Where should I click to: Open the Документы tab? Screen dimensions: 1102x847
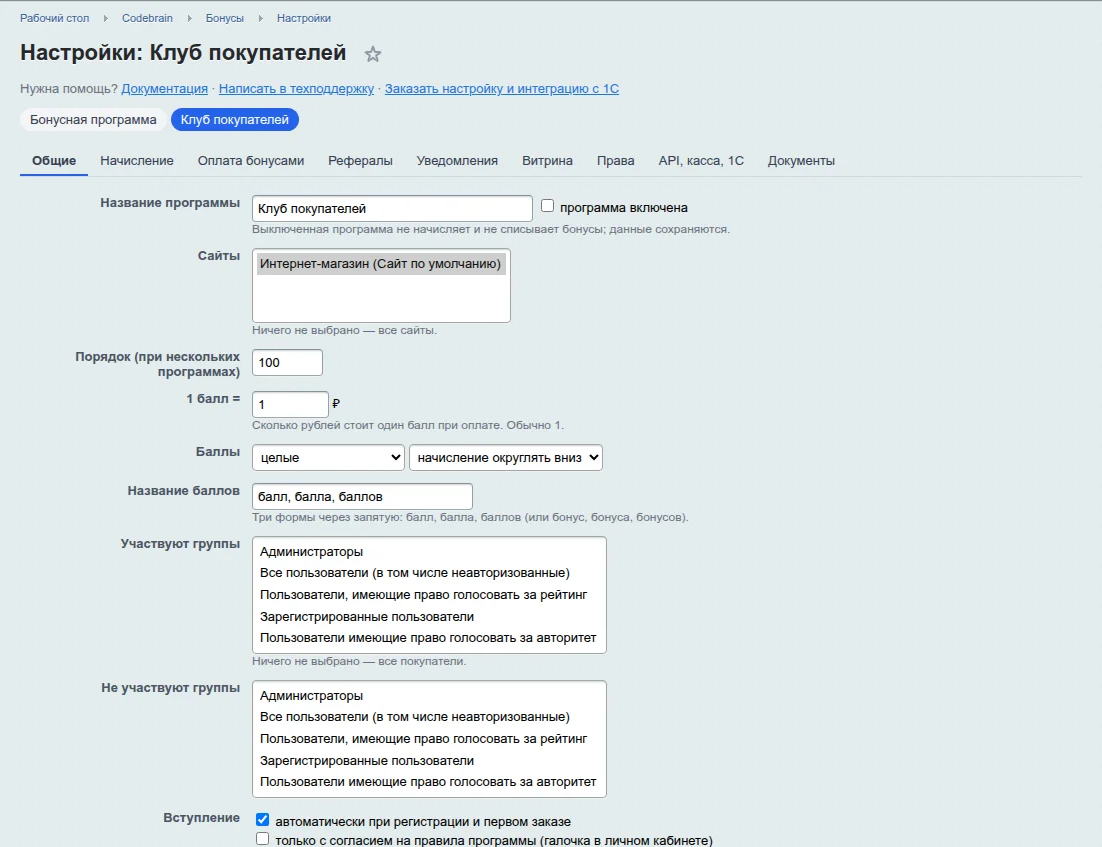pos(801,161)
